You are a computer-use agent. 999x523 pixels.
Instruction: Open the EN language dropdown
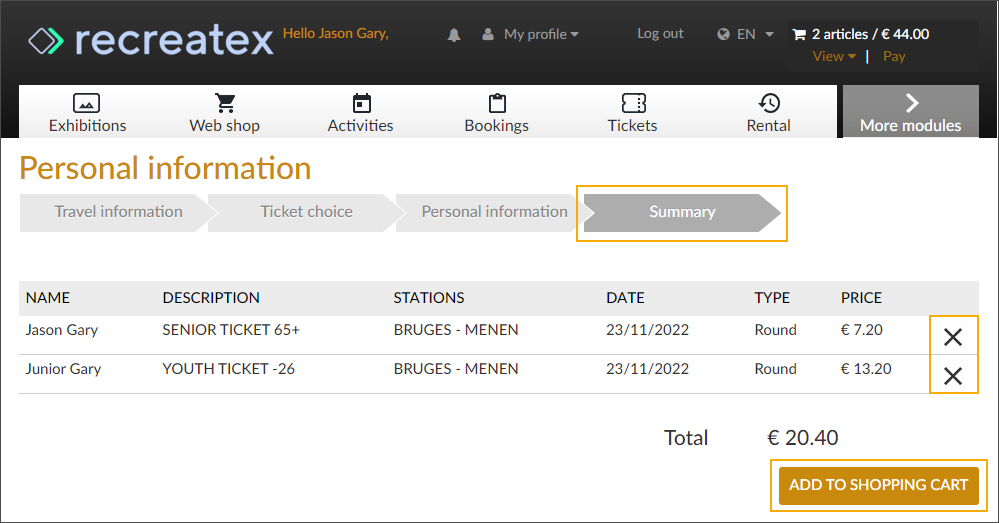pyautogui.click(x=754, y=34)
